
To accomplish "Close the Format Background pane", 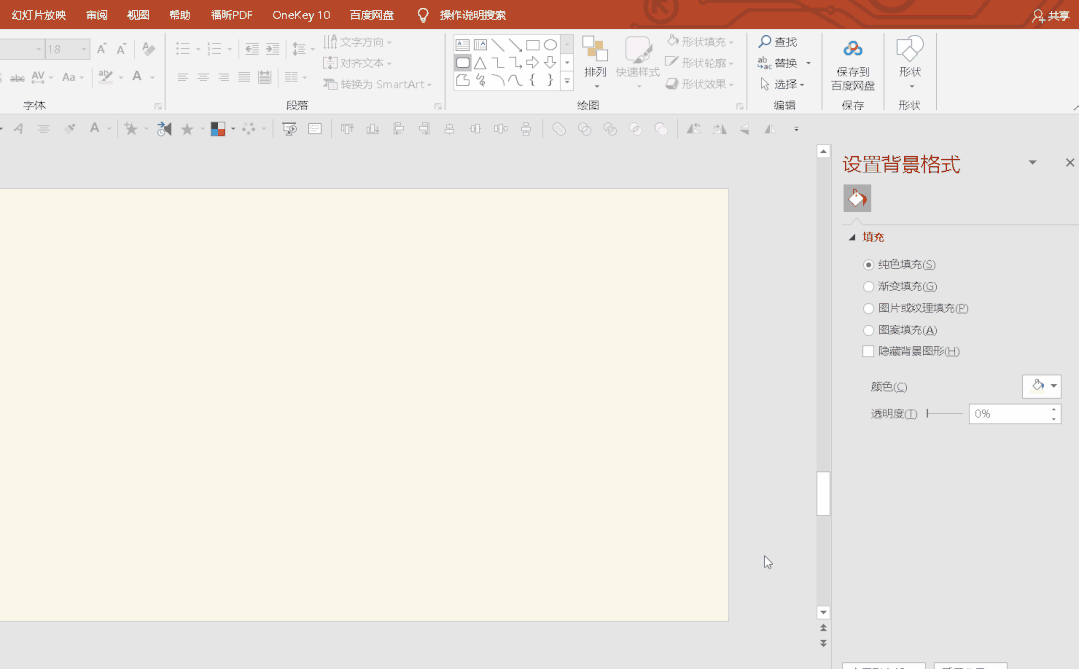I will coord(1069,162).
